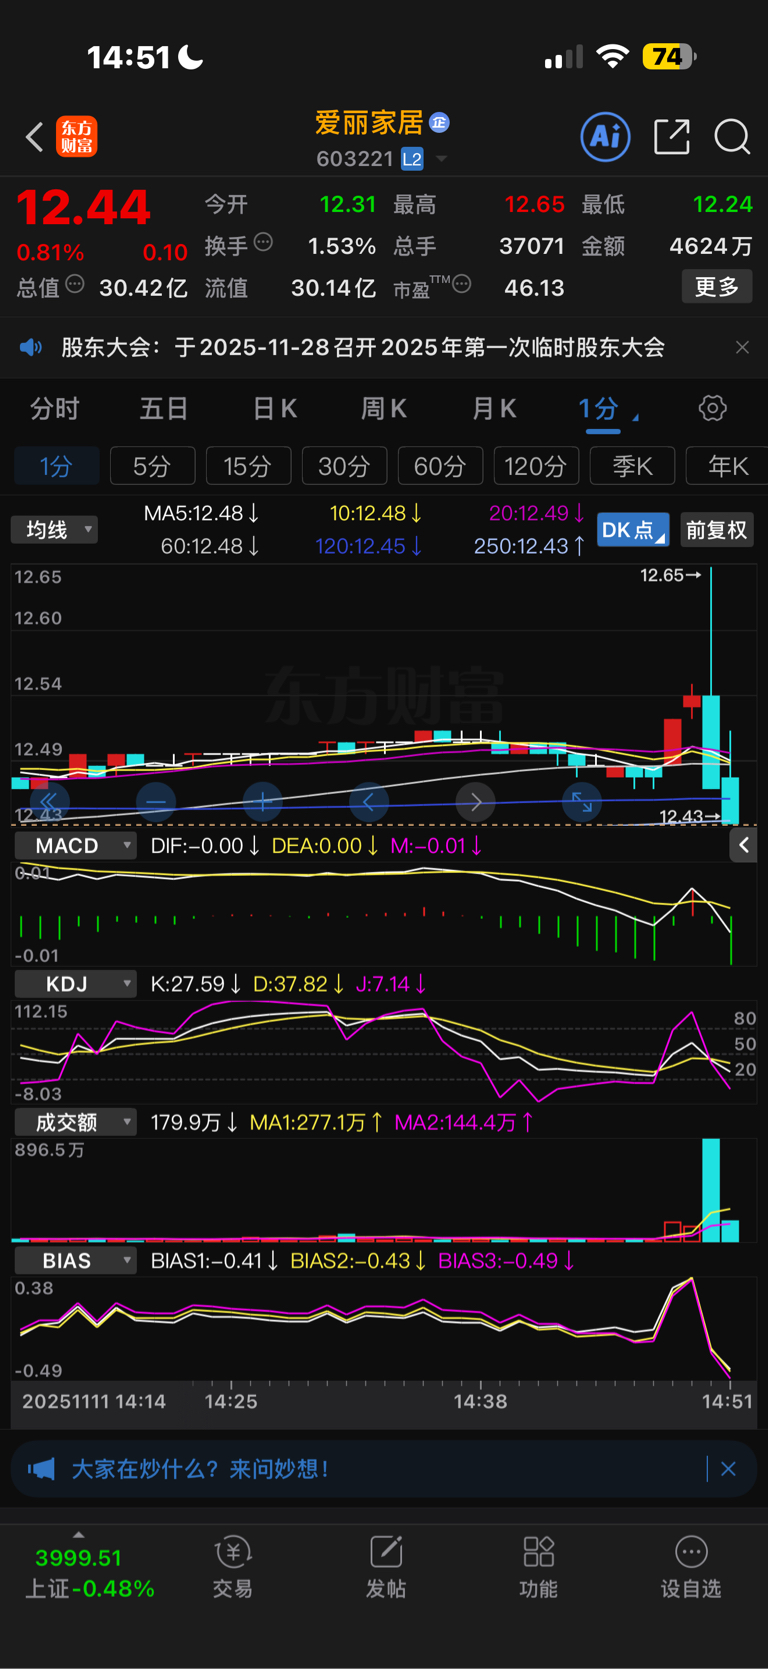
Task: Tap the verified badge beside 爱丽家居
Action: click(439, 122)
